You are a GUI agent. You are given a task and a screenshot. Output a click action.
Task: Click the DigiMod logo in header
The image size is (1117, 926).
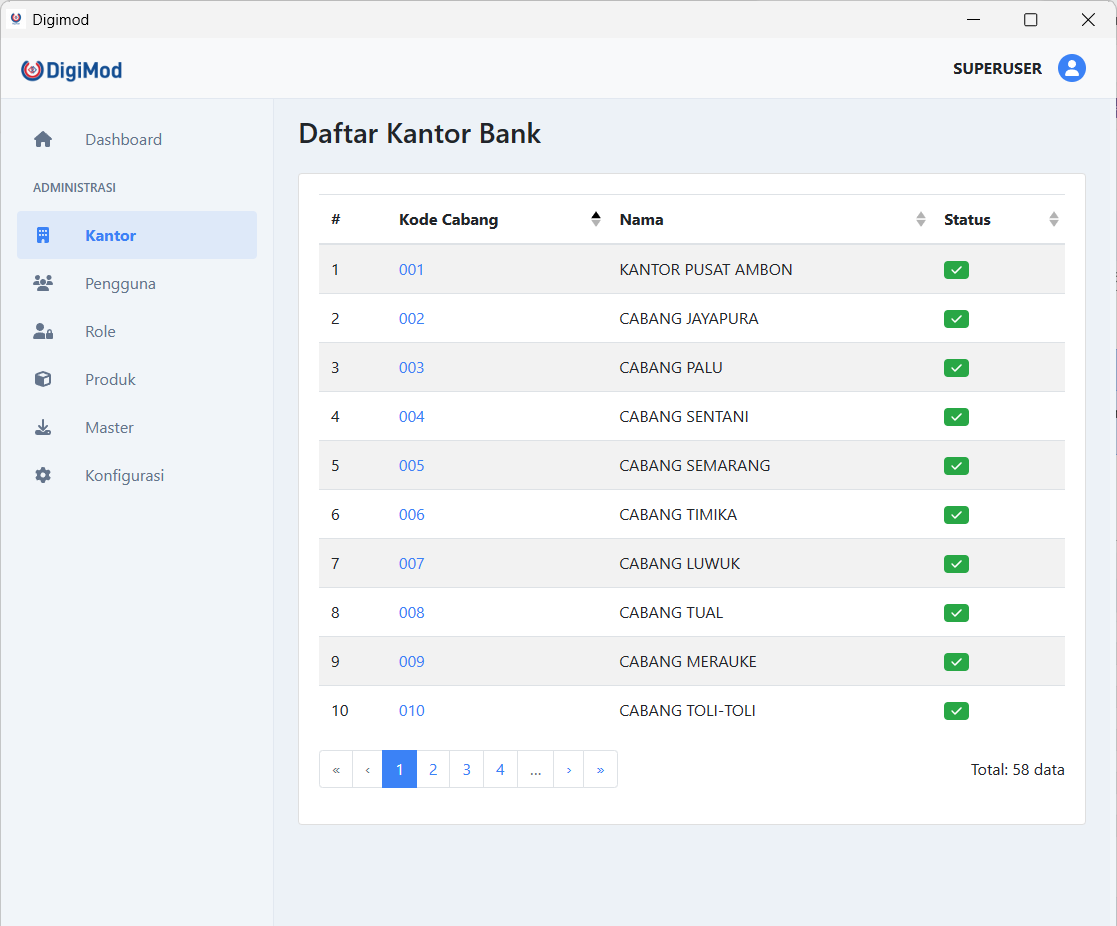(72, 70)
